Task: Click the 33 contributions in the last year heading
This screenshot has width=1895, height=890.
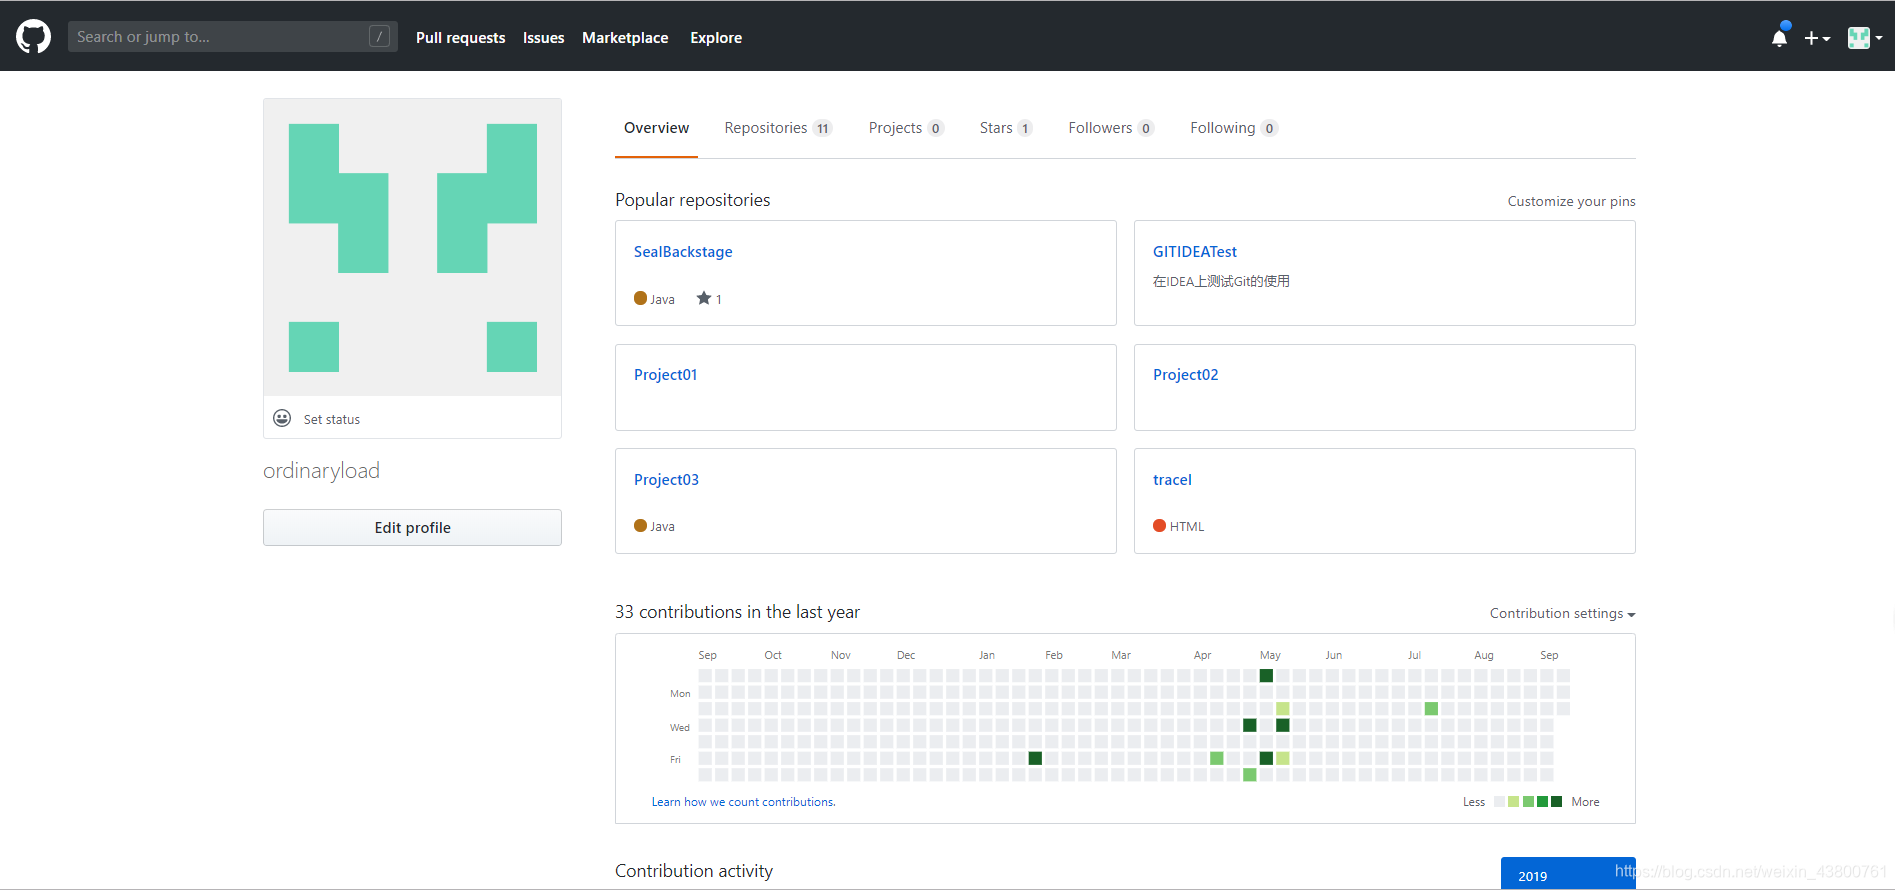Action: 737,612
